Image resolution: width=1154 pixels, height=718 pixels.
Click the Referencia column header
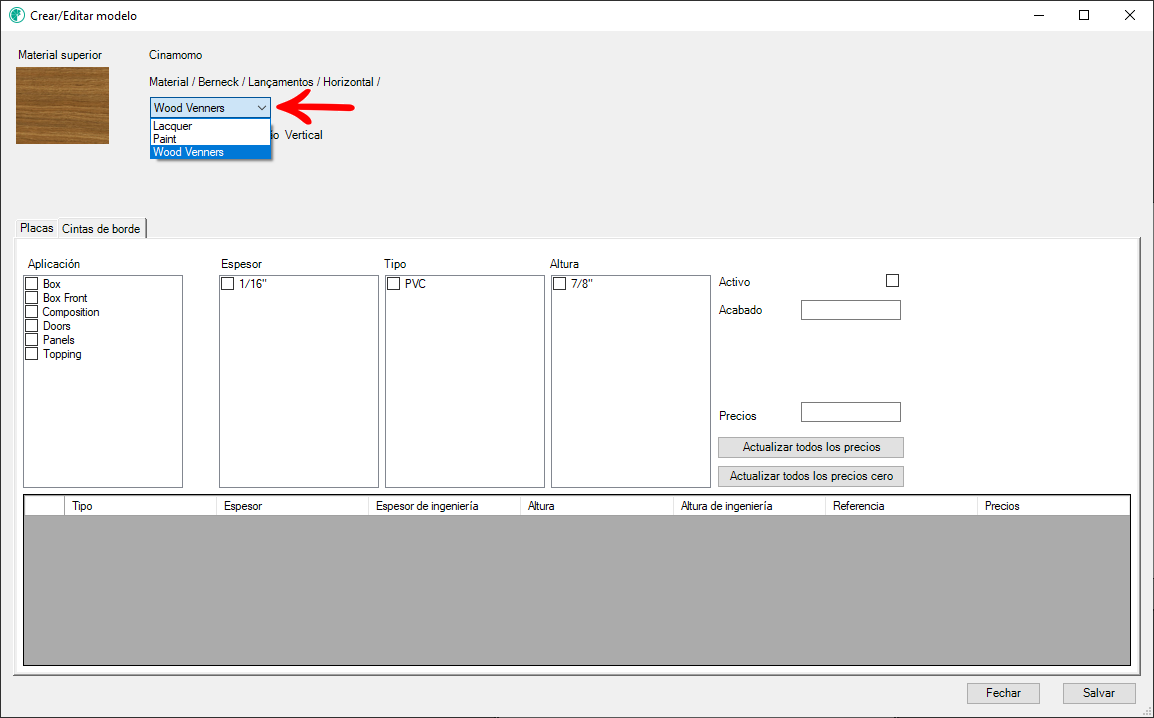point(902,506)
